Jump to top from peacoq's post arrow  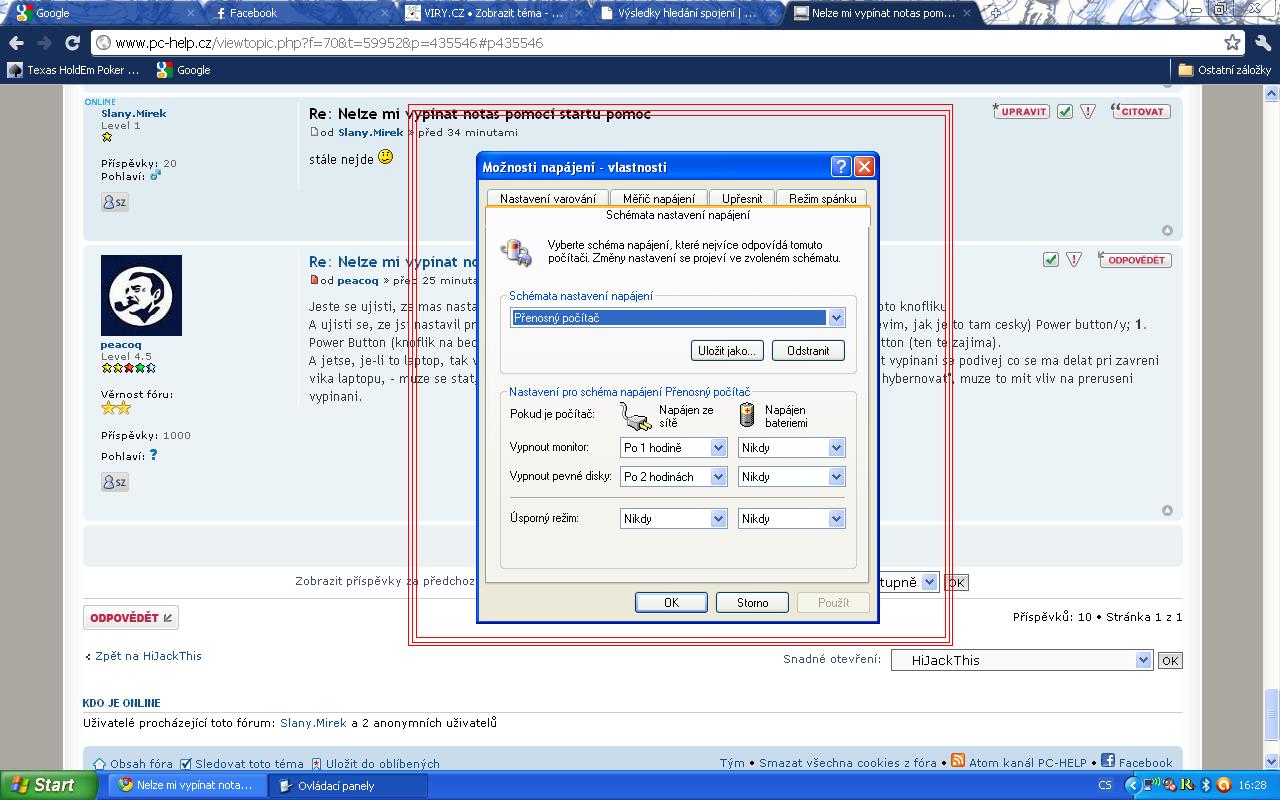point(1167,511)
